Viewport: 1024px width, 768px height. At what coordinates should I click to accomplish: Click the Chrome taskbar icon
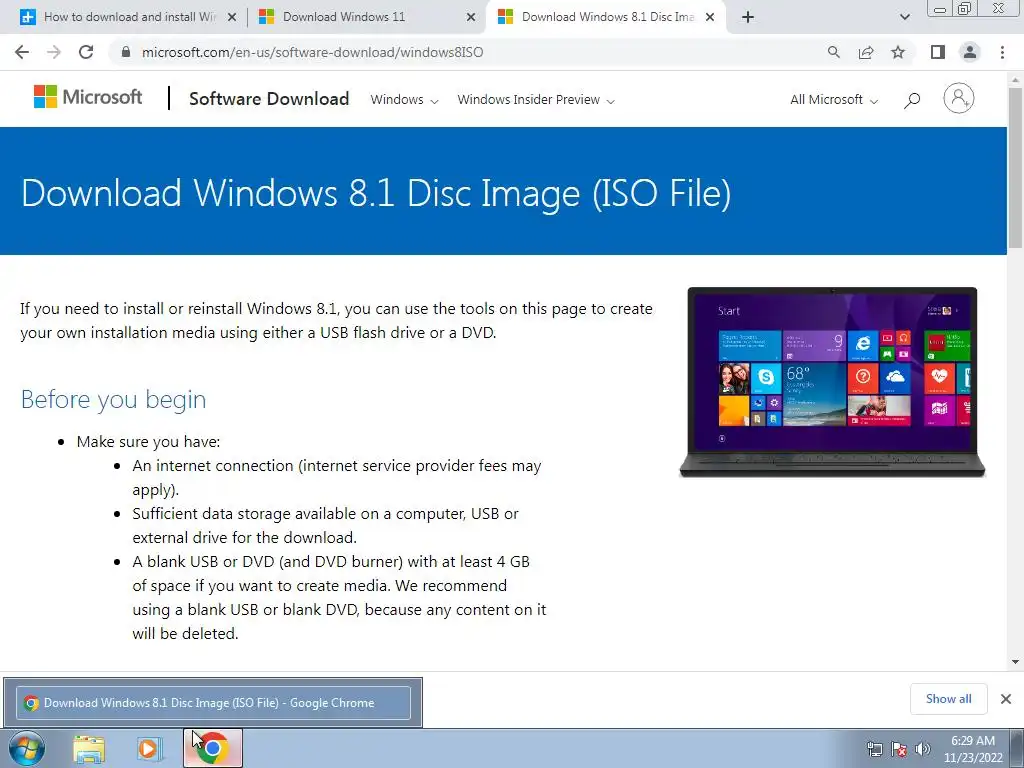tap(213, 748)
